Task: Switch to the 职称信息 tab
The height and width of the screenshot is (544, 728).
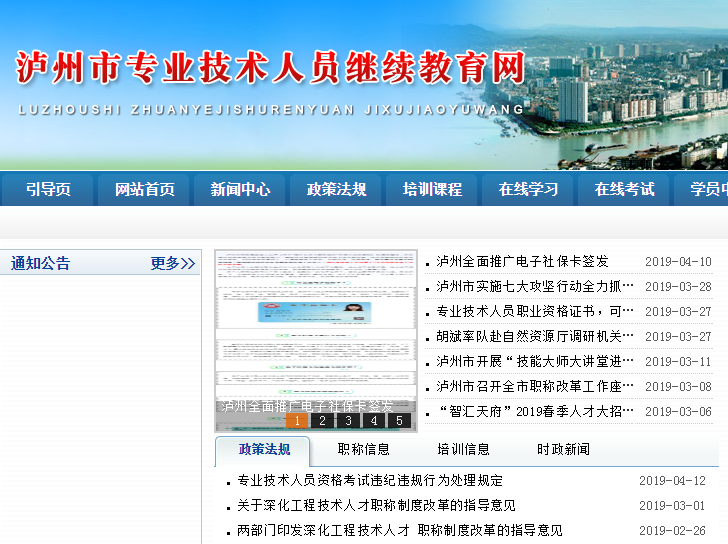Action: tap(364, 449)
